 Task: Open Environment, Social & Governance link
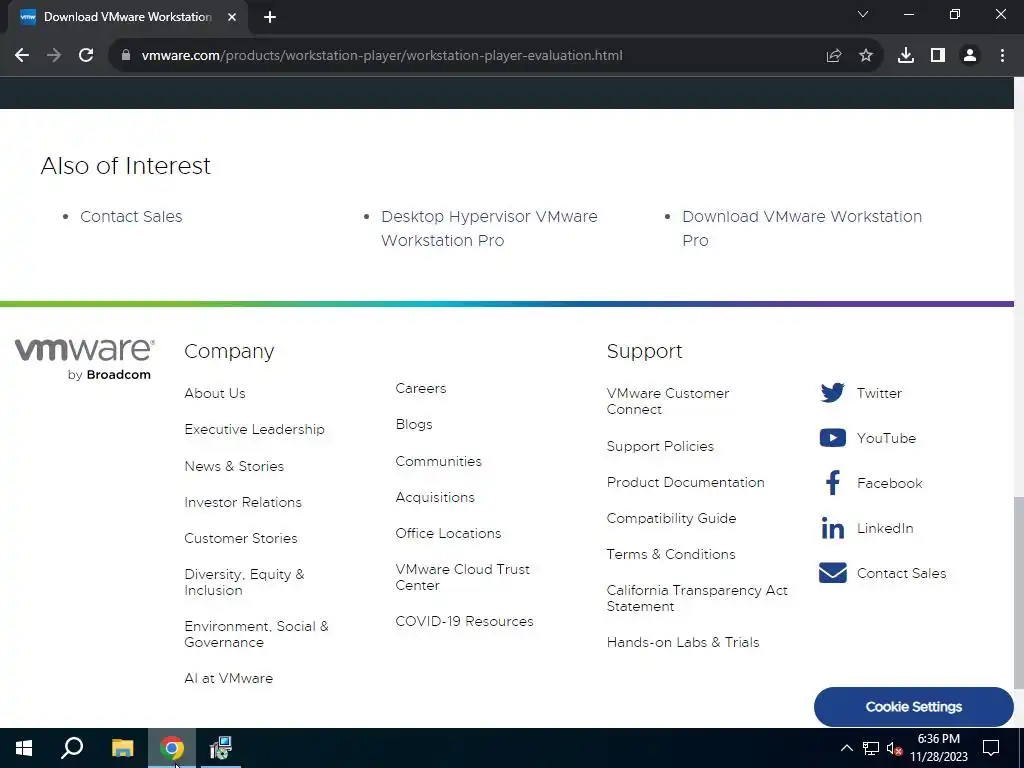point(256,634)
